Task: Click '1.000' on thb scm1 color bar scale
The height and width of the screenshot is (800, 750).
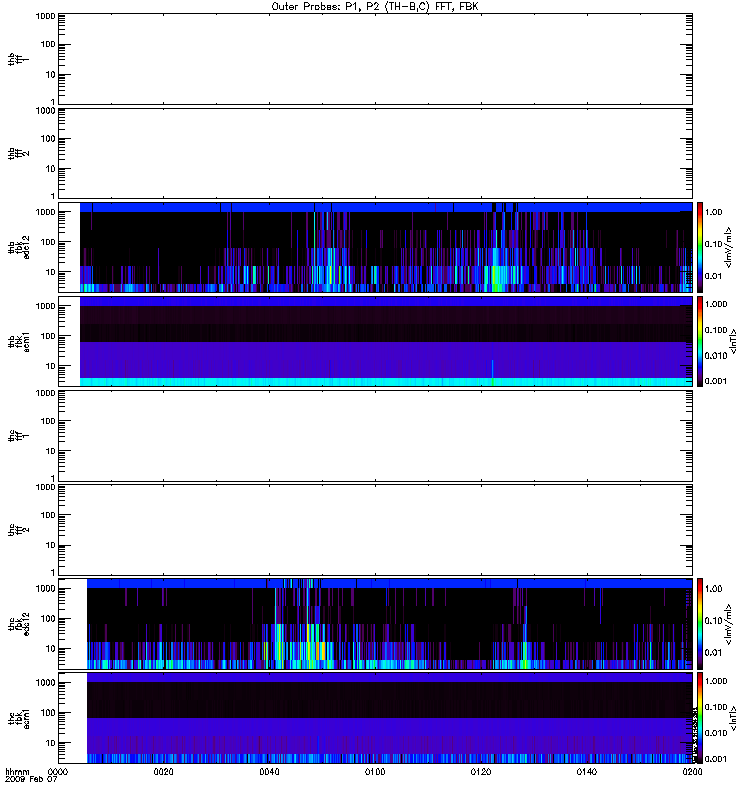Action: (716, 304)
